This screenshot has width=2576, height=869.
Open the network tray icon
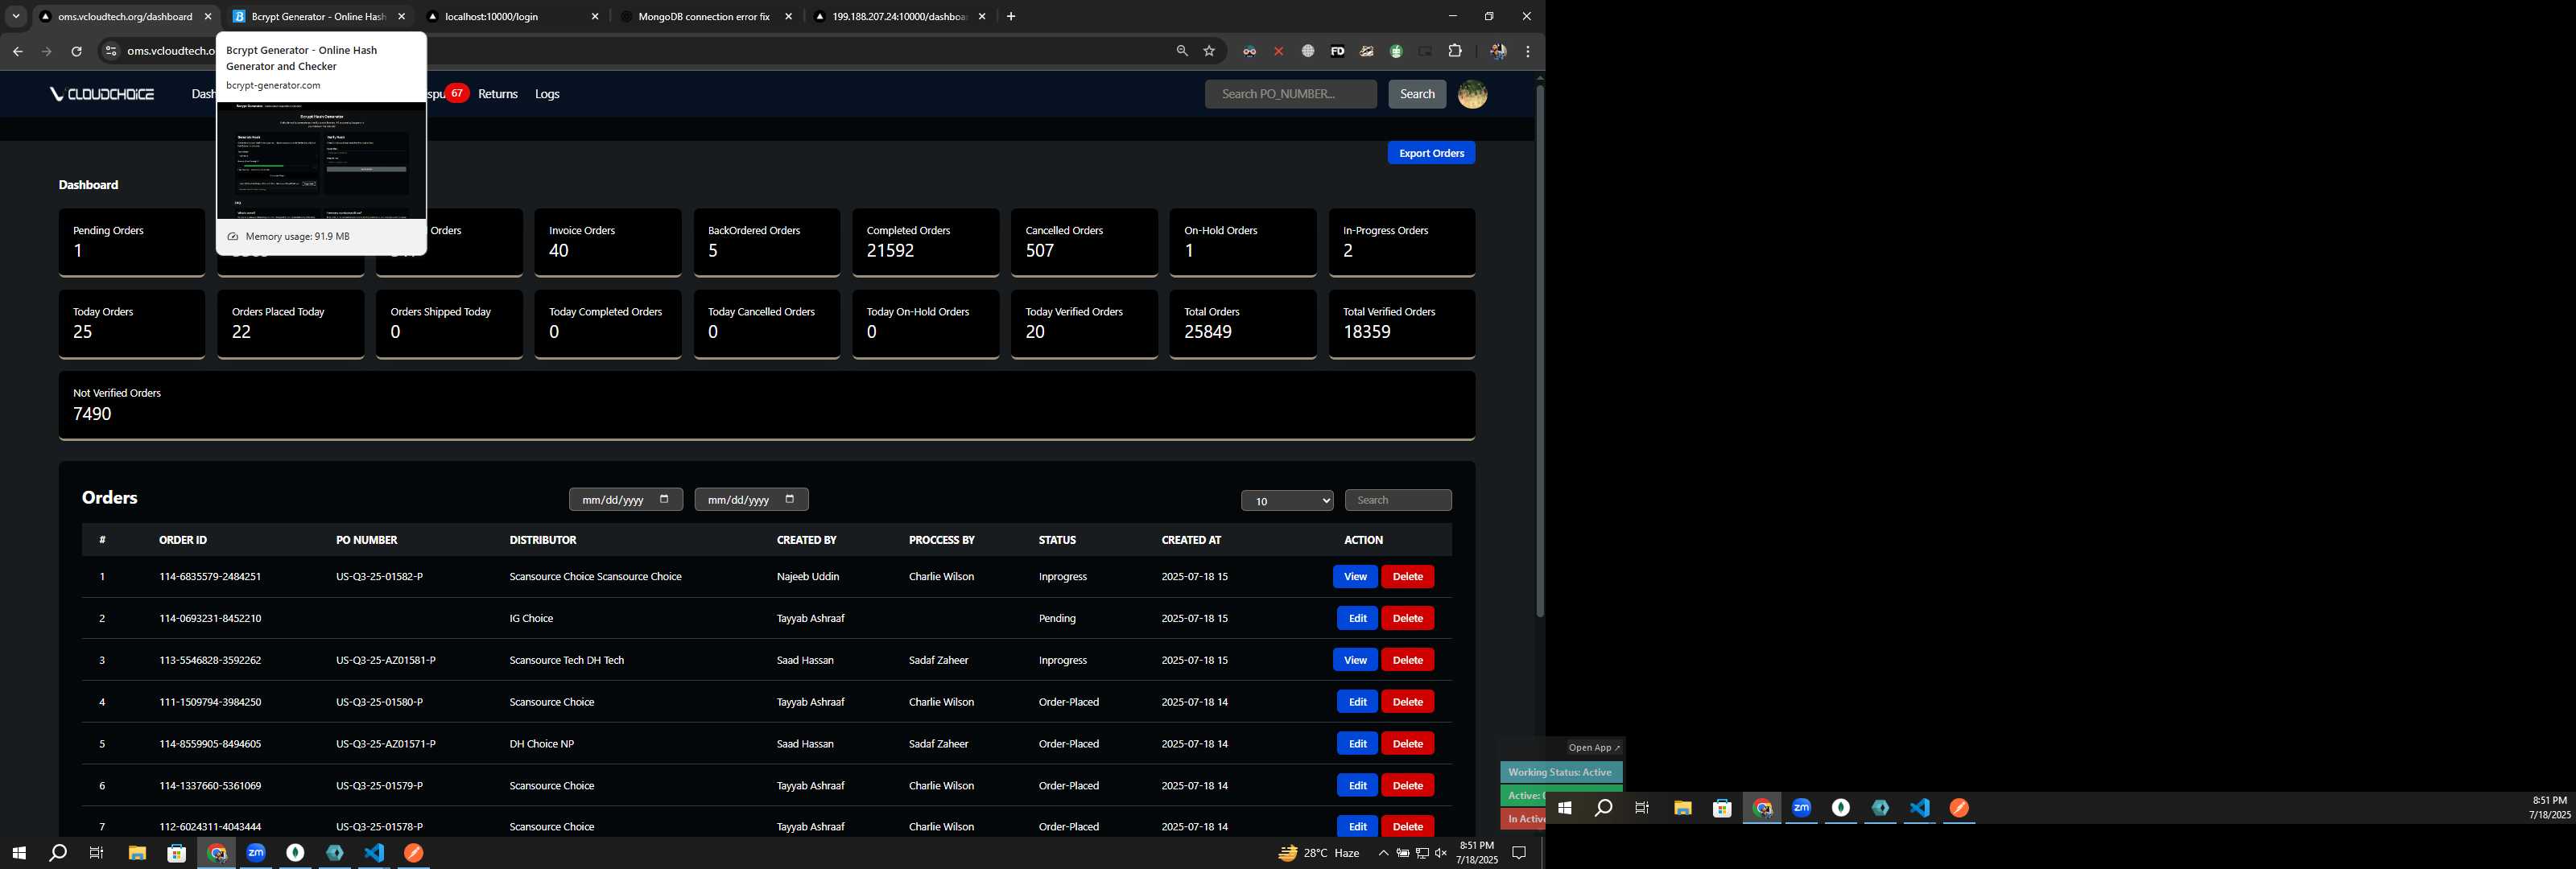pos(1422,853)
